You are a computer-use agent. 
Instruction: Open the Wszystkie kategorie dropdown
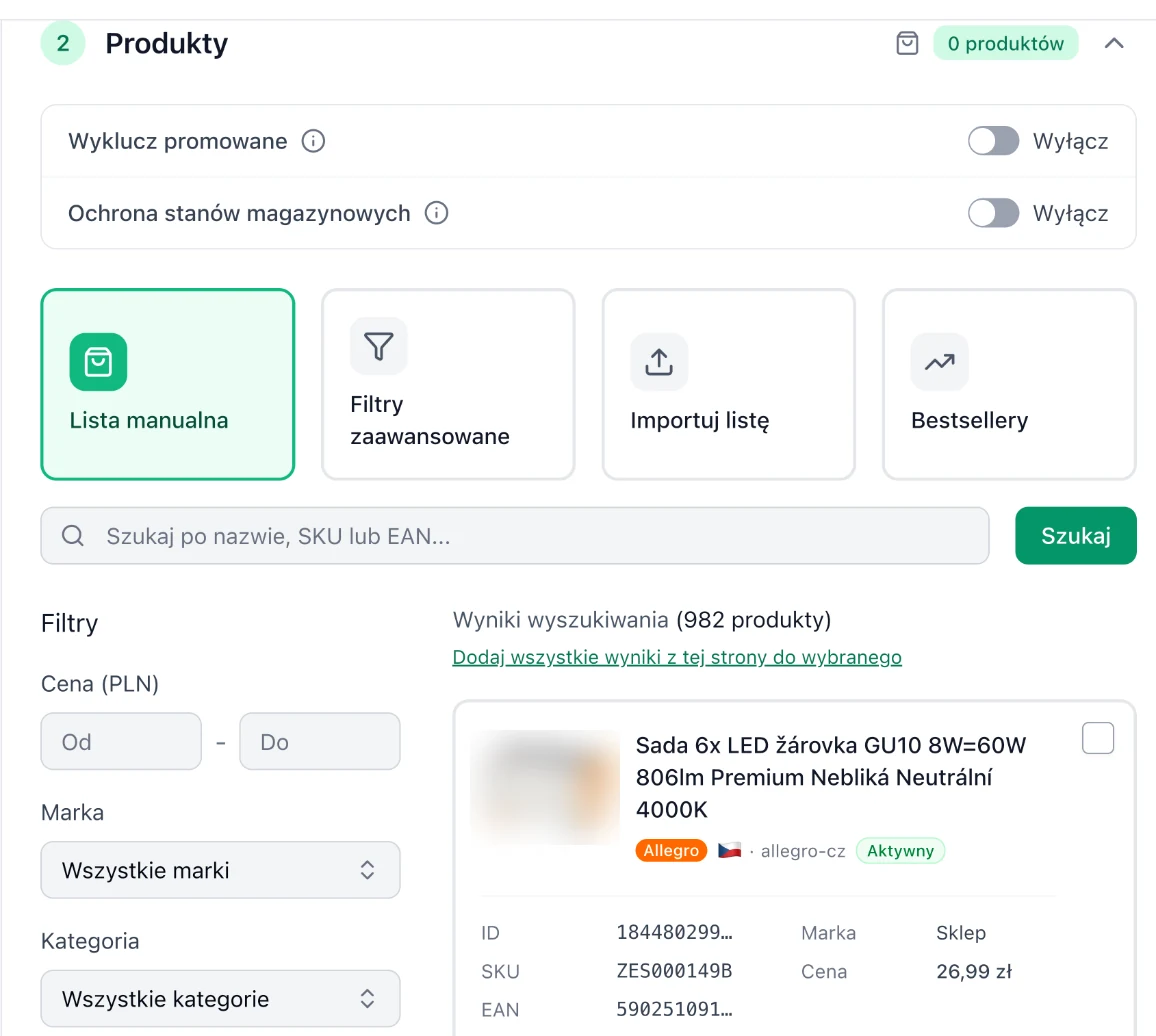pyautogui.click(x=220, y=998)
